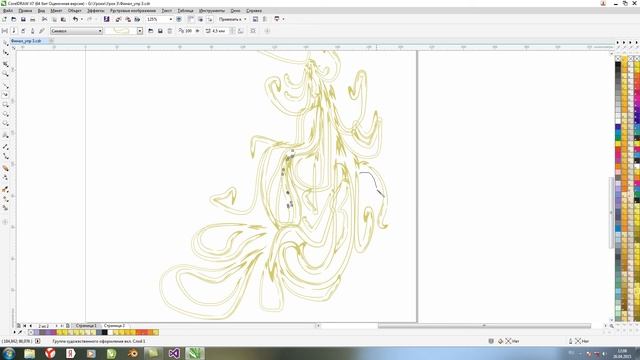Select the Drop Shadow tool
The image size is (640, 360).
[x=5, y=168]
